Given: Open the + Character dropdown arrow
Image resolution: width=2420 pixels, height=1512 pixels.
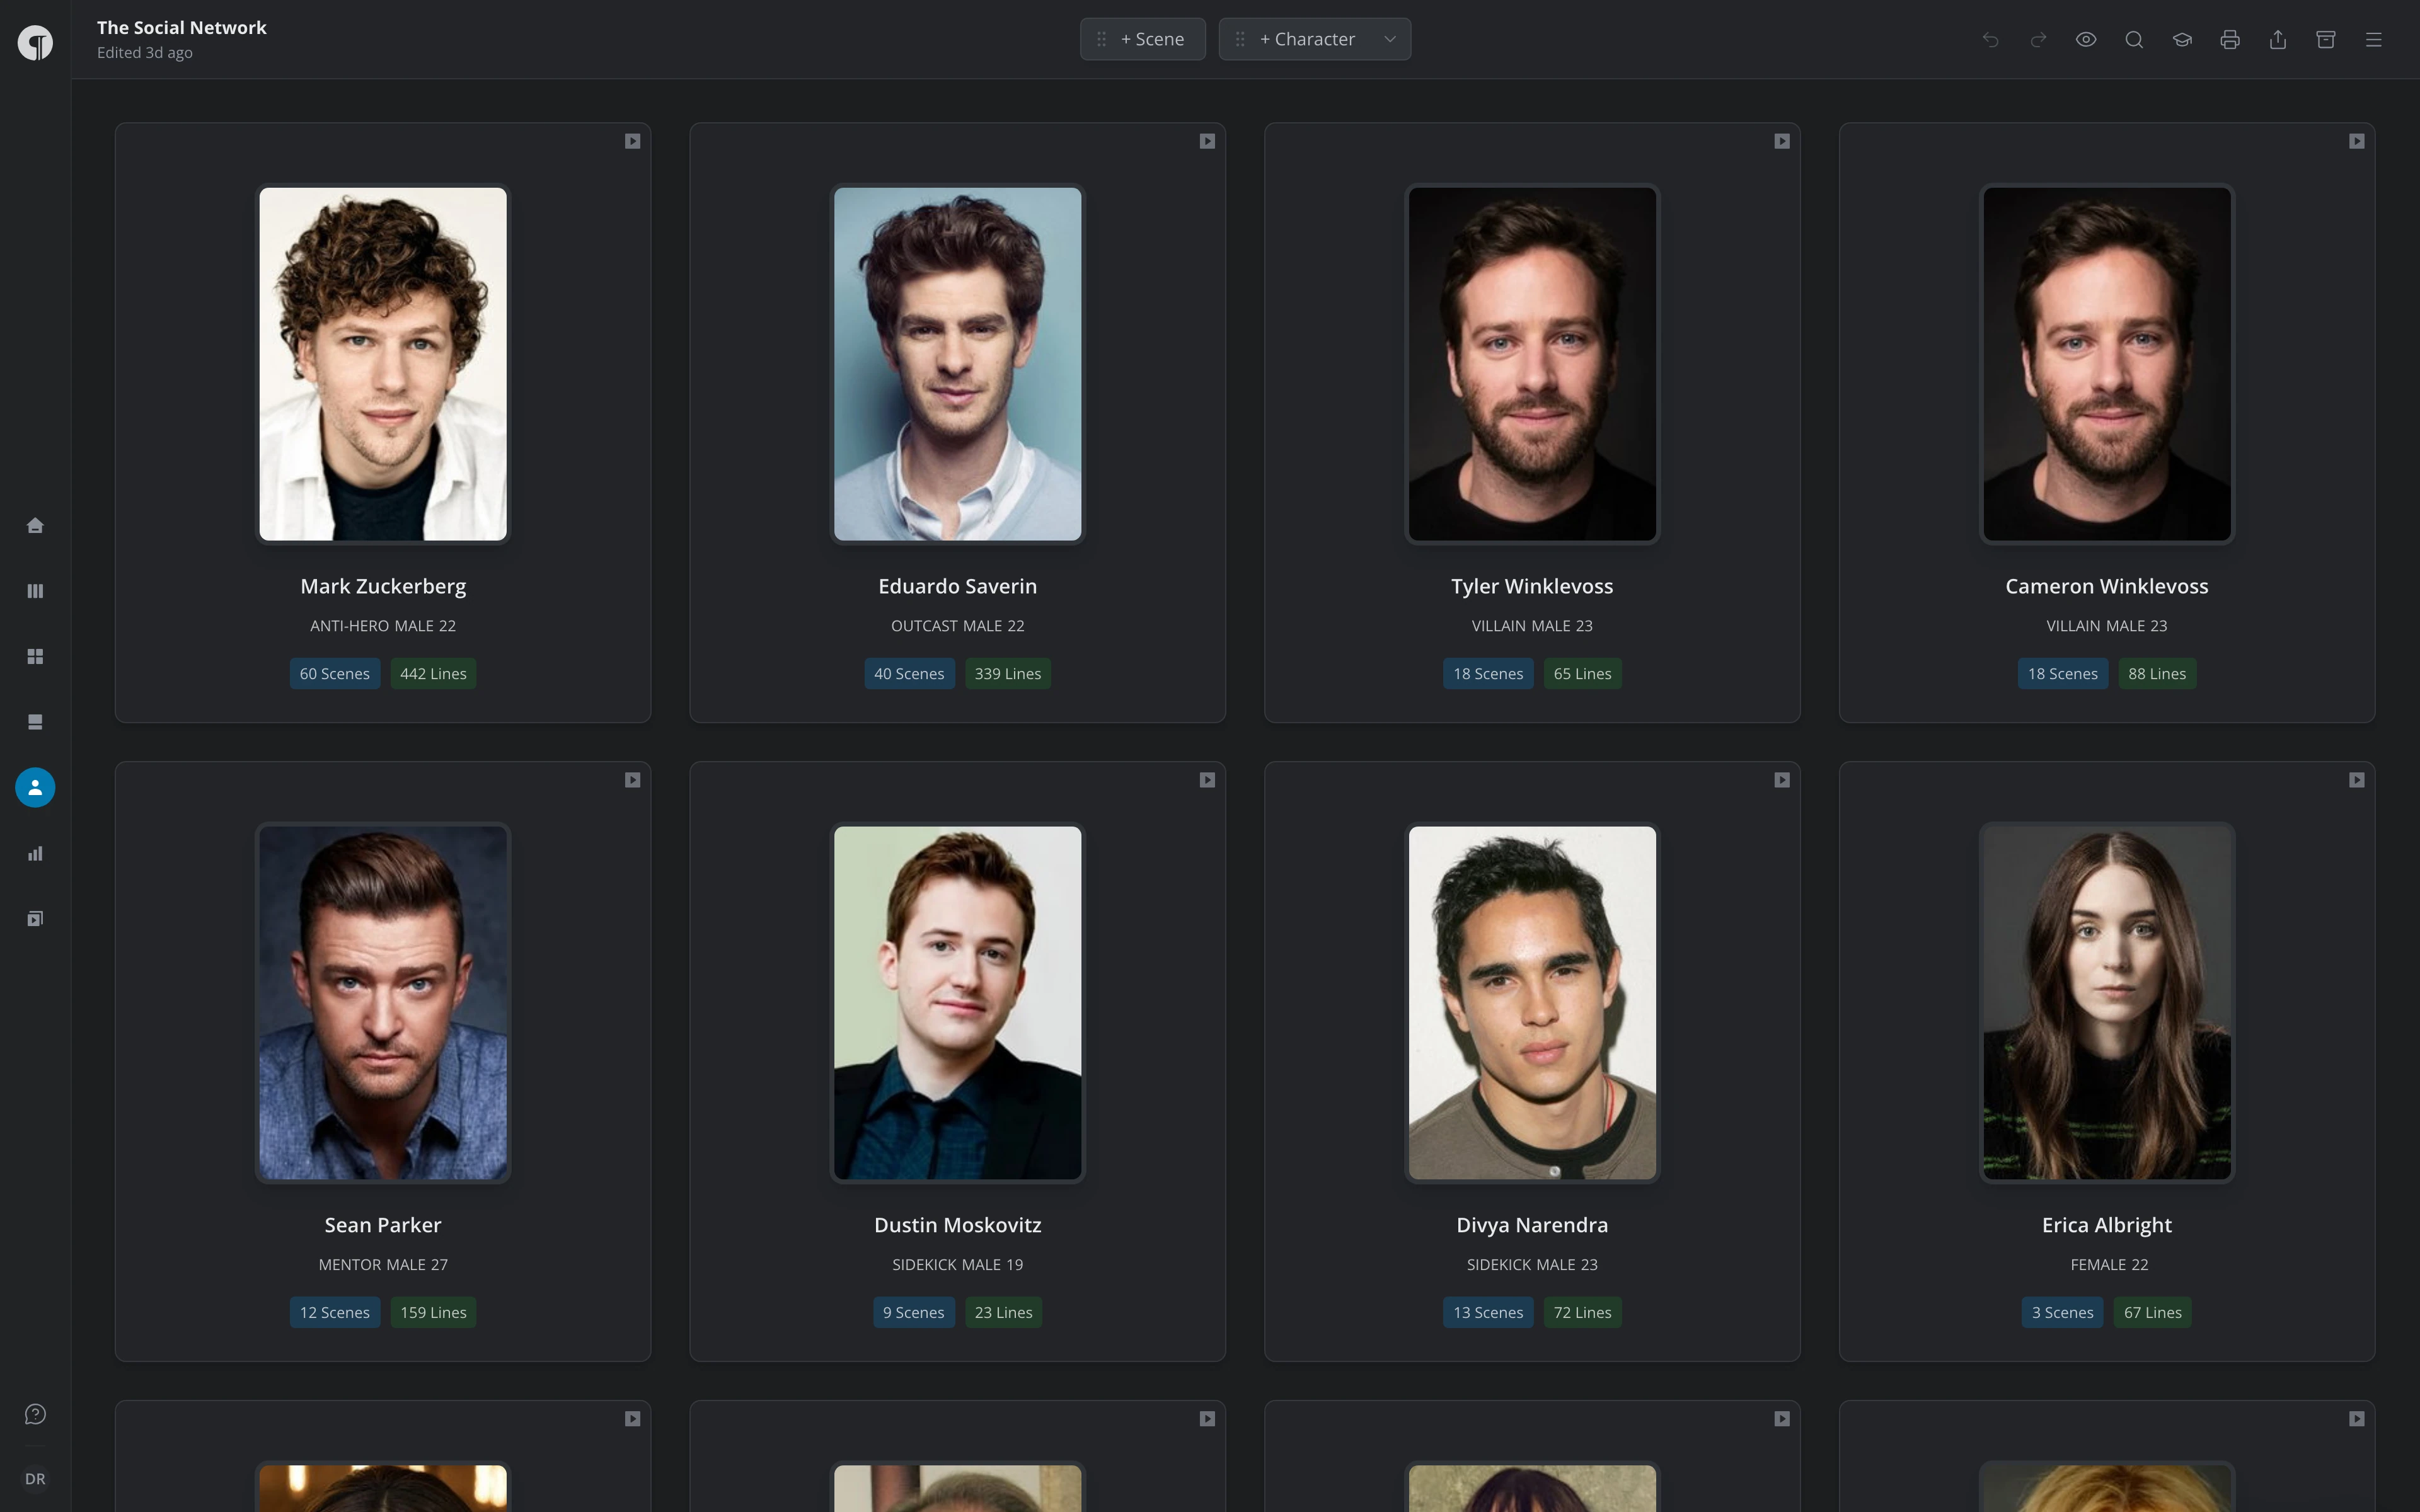Looking at the screenshot, I should coord(1390,39).
